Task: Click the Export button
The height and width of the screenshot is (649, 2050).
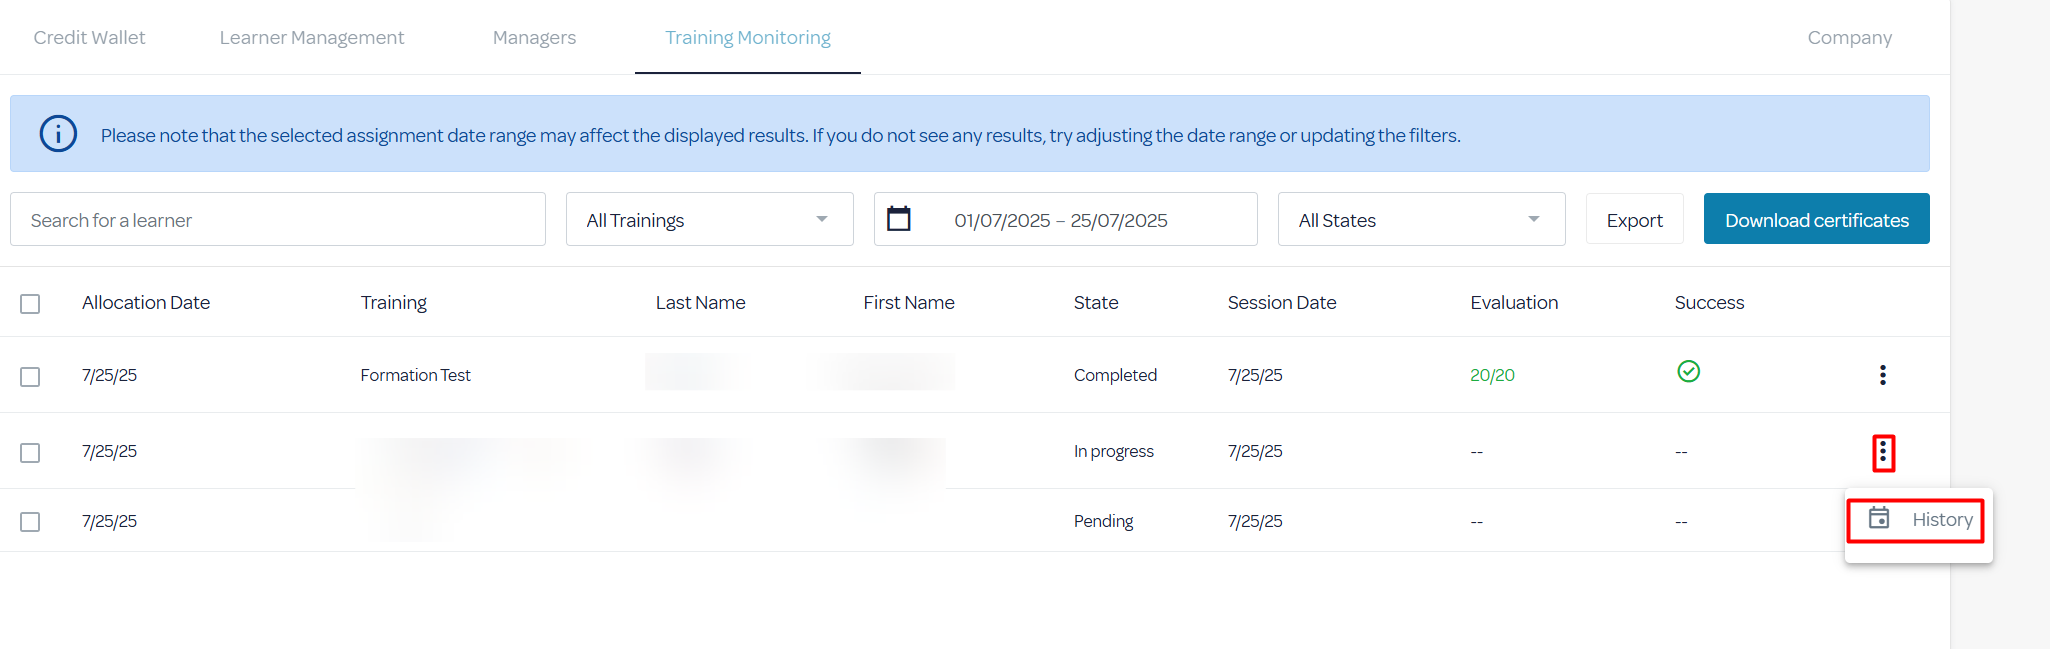Action: (1634, 220)
